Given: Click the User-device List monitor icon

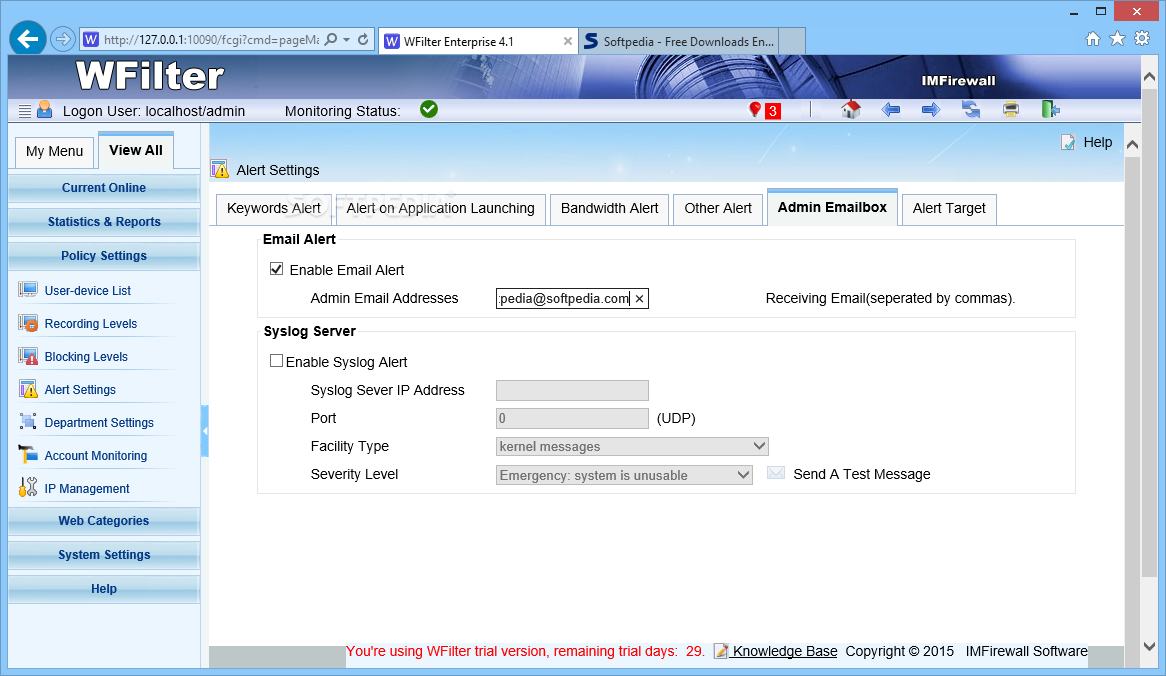Looking at the screenshot, I should pos(28,289).
